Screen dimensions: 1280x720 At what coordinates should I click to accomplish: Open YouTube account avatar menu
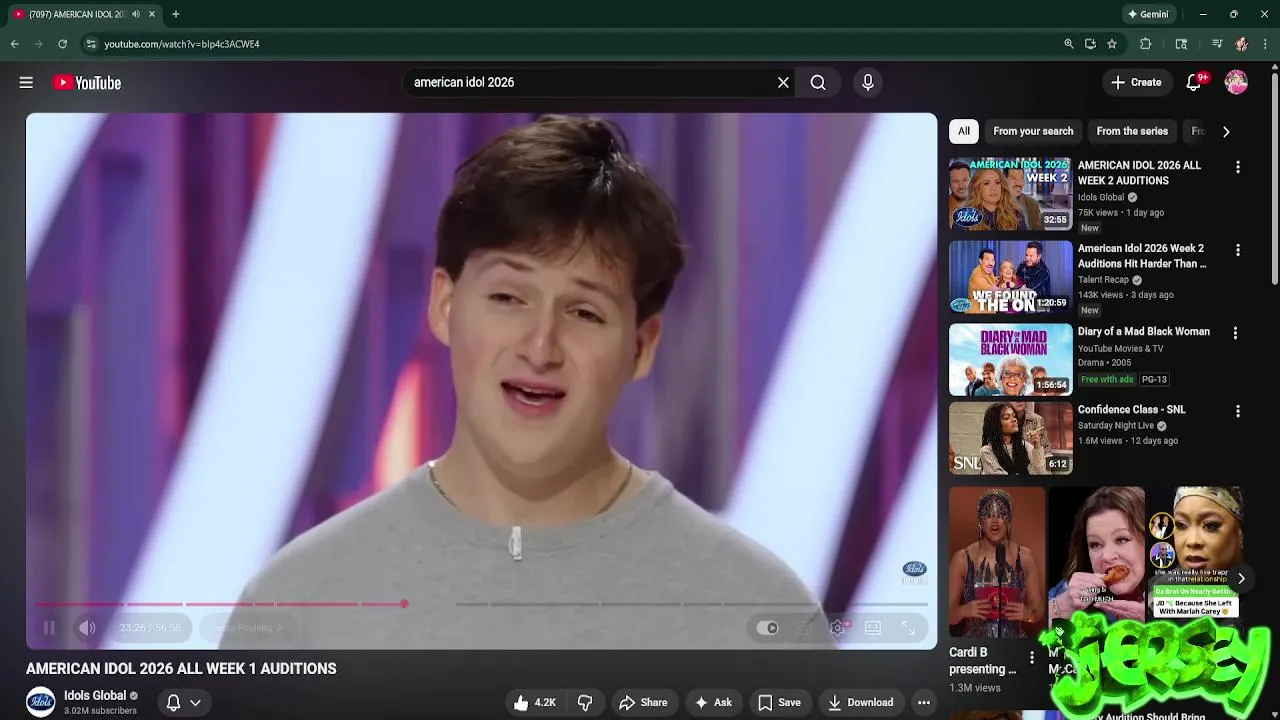point(1236,83)
